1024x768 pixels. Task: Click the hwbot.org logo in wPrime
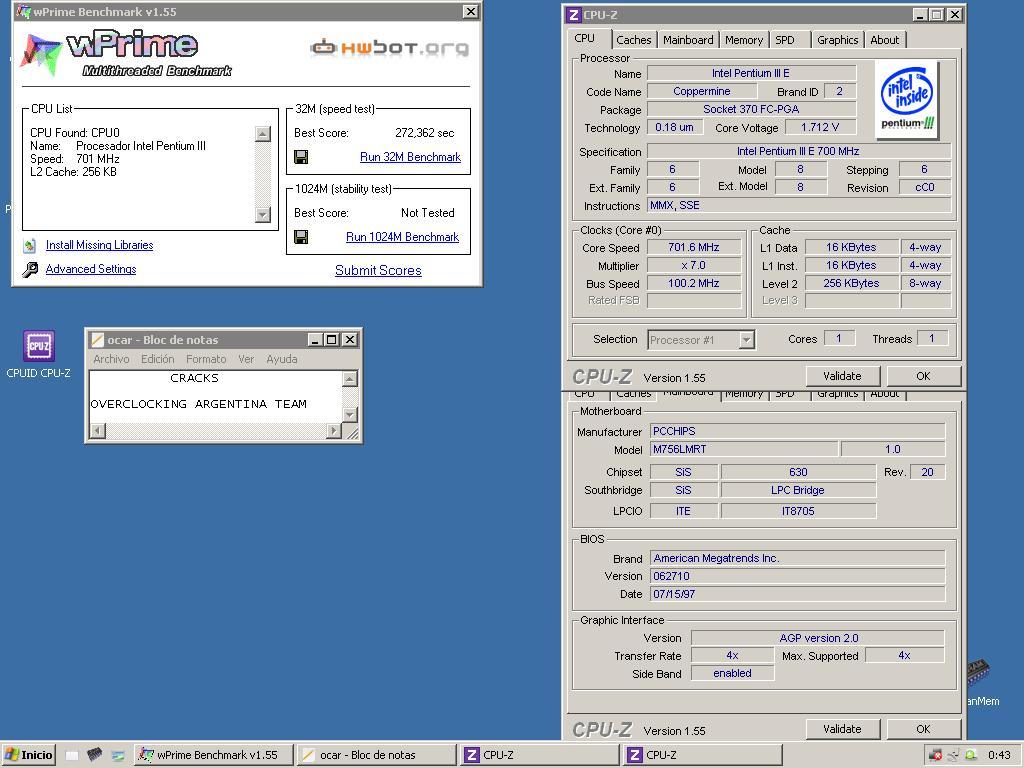(x=389, y=48)
